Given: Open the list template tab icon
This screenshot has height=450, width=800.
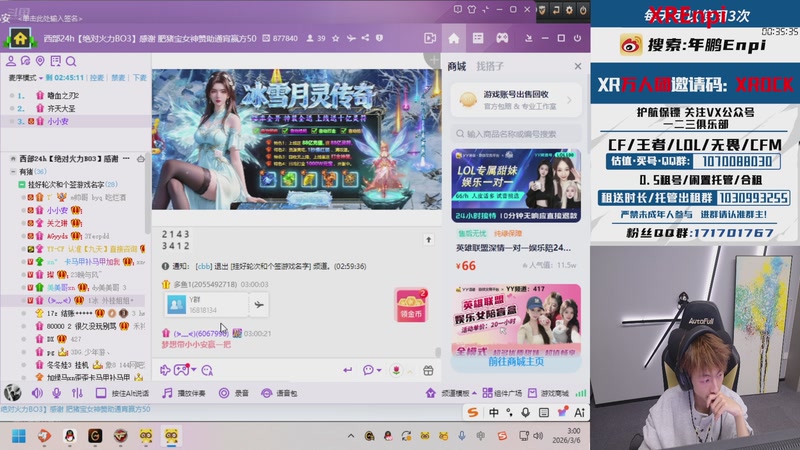Looking at the screenshot, I should 478,38.
